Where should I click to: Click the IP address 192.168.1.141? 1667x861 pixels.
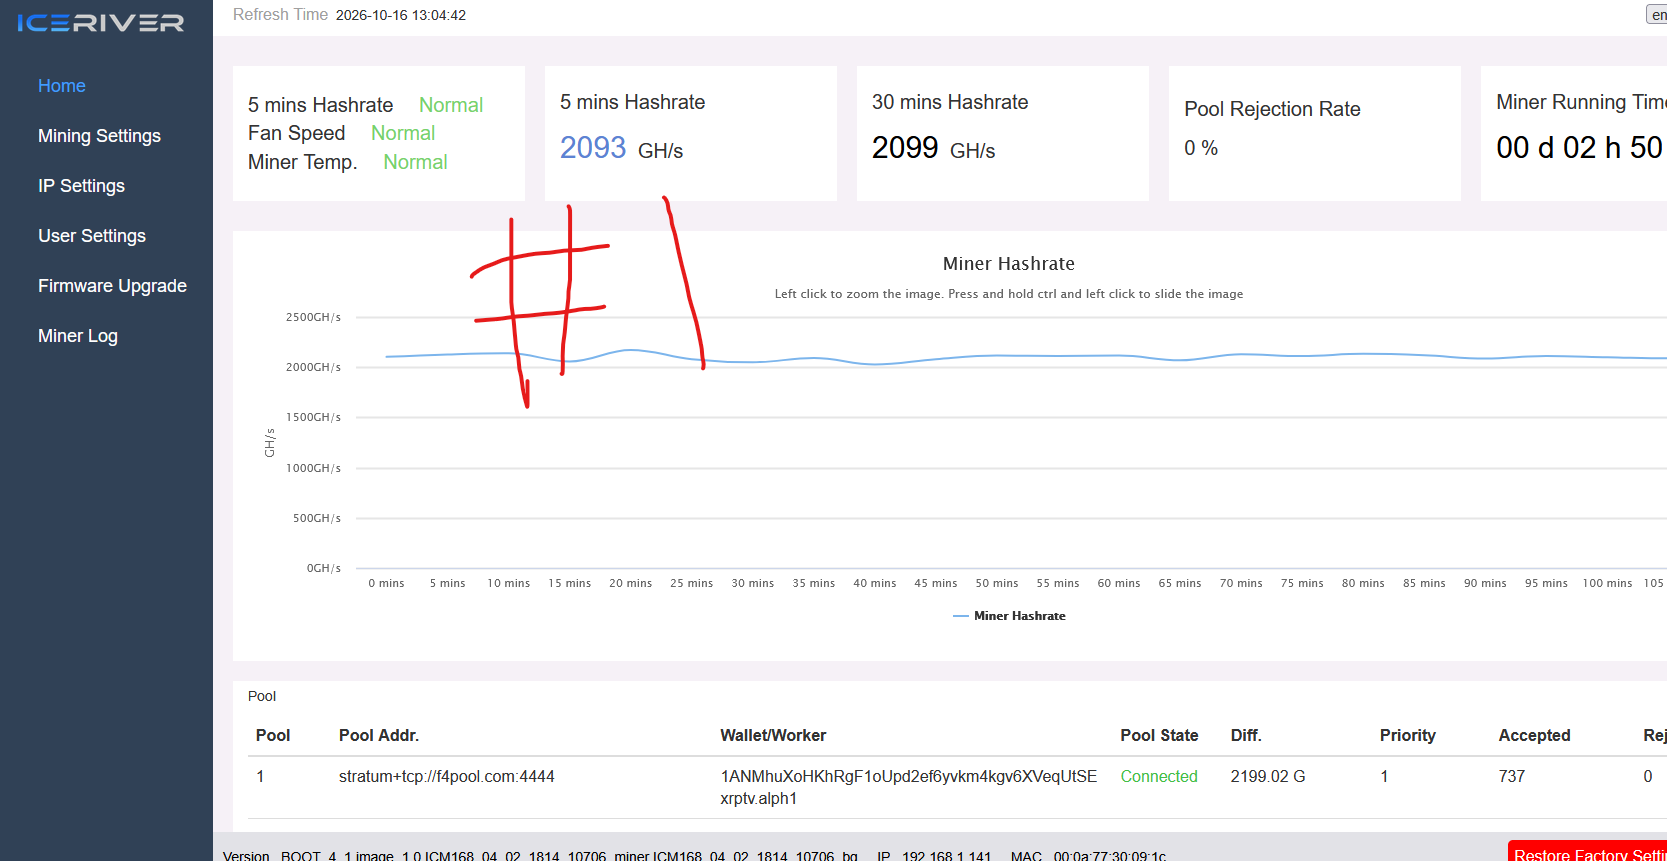[x=947, y=856]
